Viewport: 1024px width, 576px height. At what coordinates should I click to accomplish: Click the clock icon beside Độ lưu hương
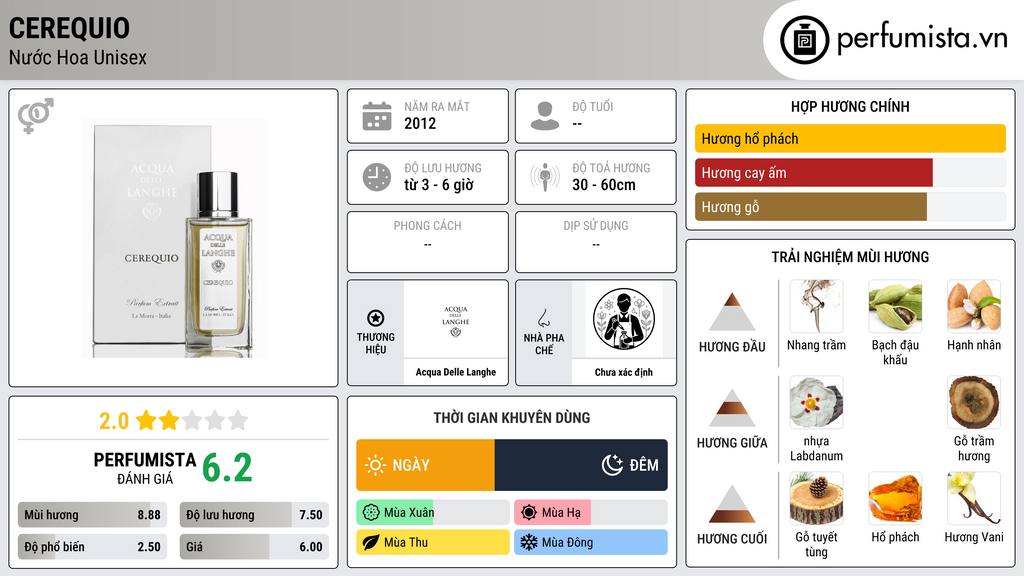377,177
